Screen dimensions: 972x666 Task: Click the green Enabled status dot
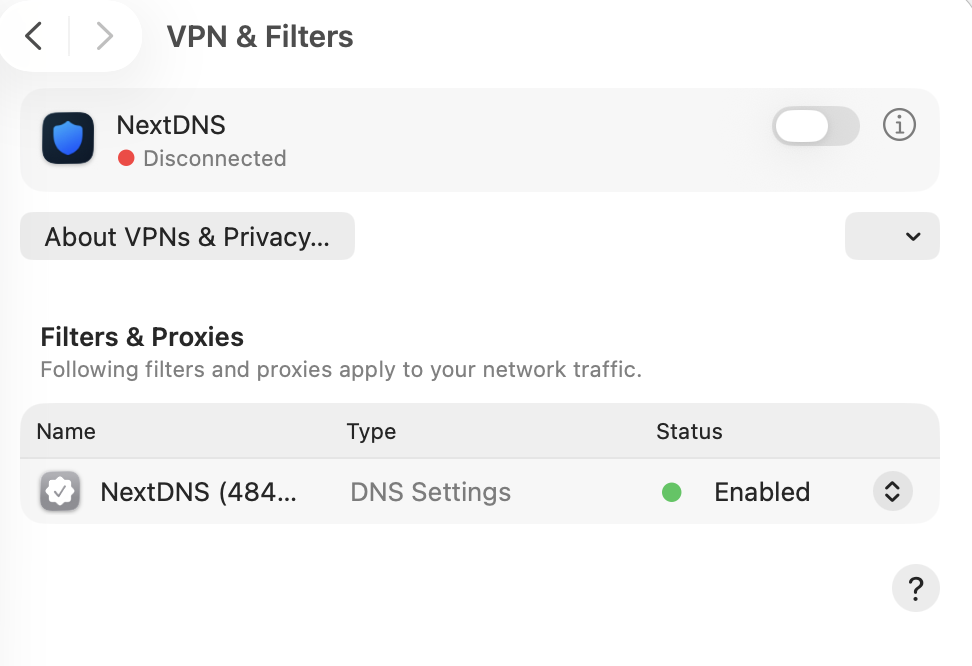(x=672, y=492)
